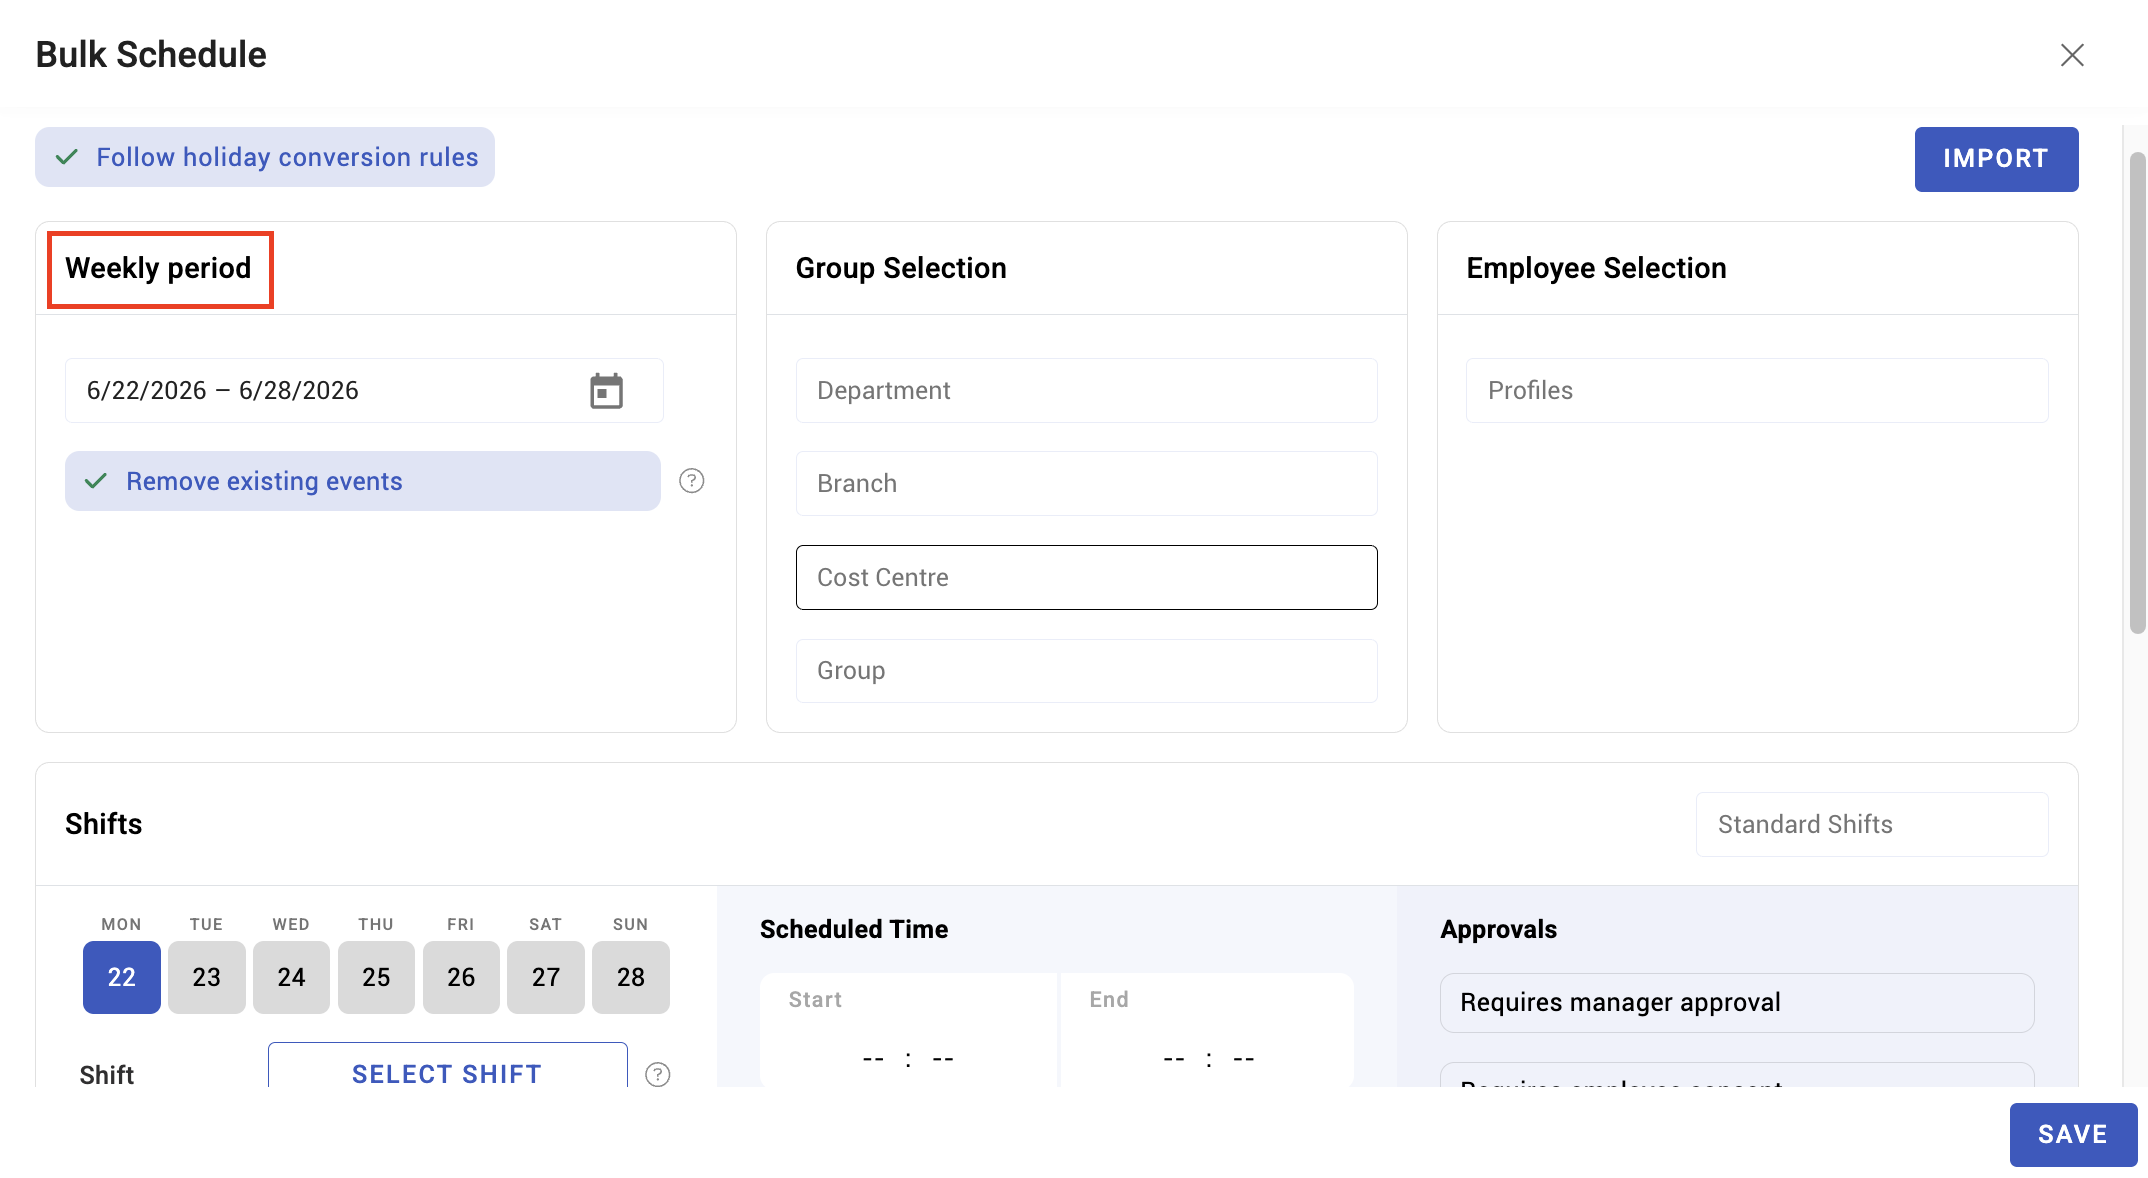Open the Cost Centre dropdown
Screen dimensions: 2148x1178
pos(1087,577)
